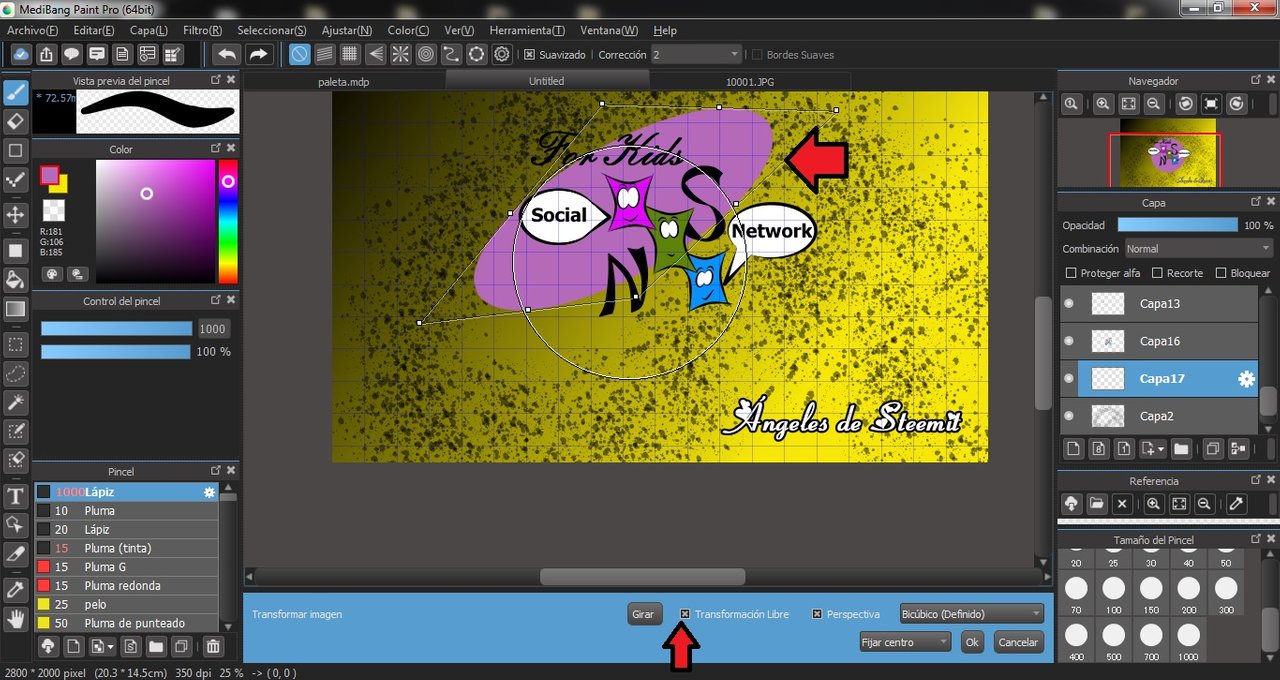
Task: Select the Bucket fill tool
Action: pos(16,278)
